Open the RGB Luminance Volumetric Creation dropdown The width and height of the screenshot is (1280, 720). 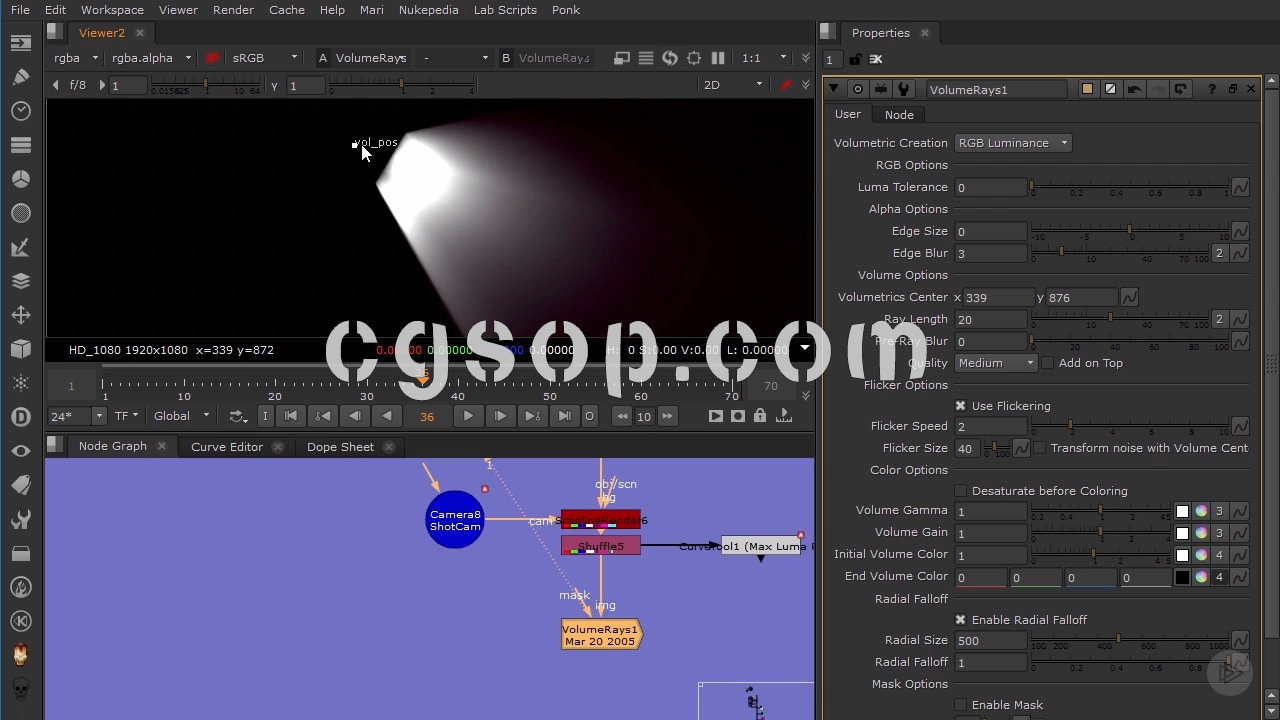click(x=1013, y=143)
